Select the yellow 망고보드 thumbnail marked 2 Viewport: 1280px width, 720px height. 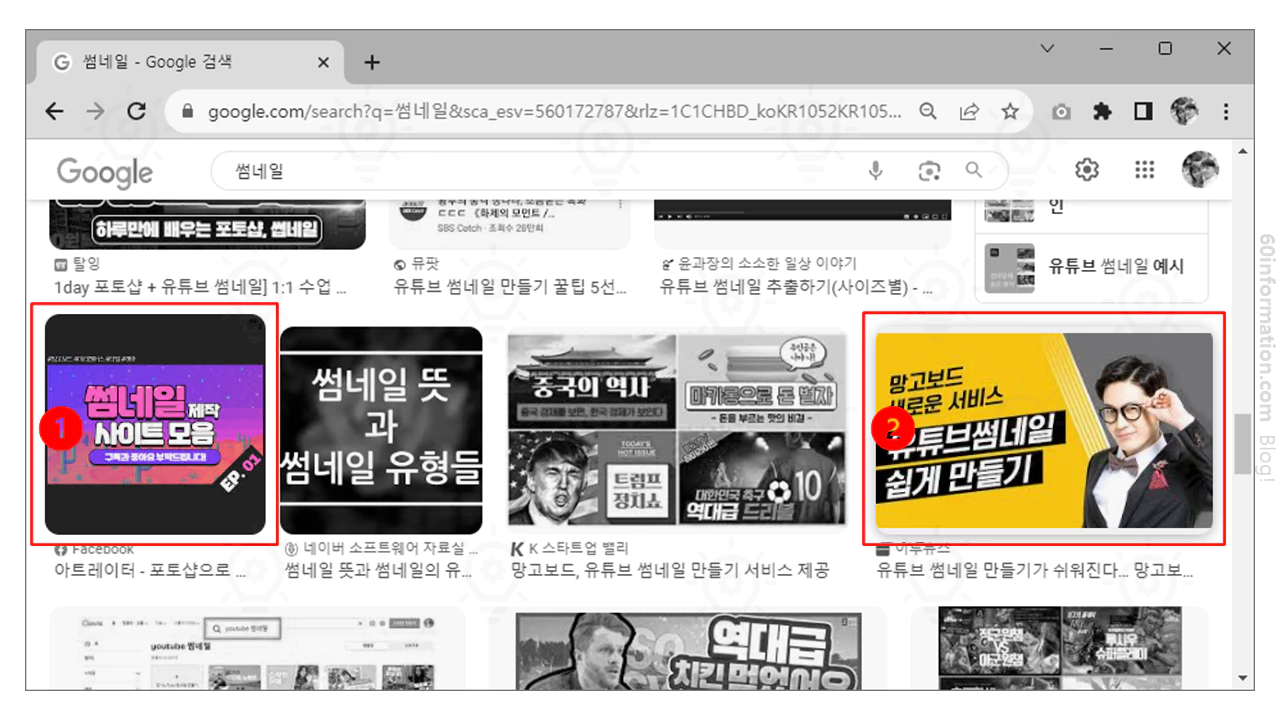[1044, 430]
